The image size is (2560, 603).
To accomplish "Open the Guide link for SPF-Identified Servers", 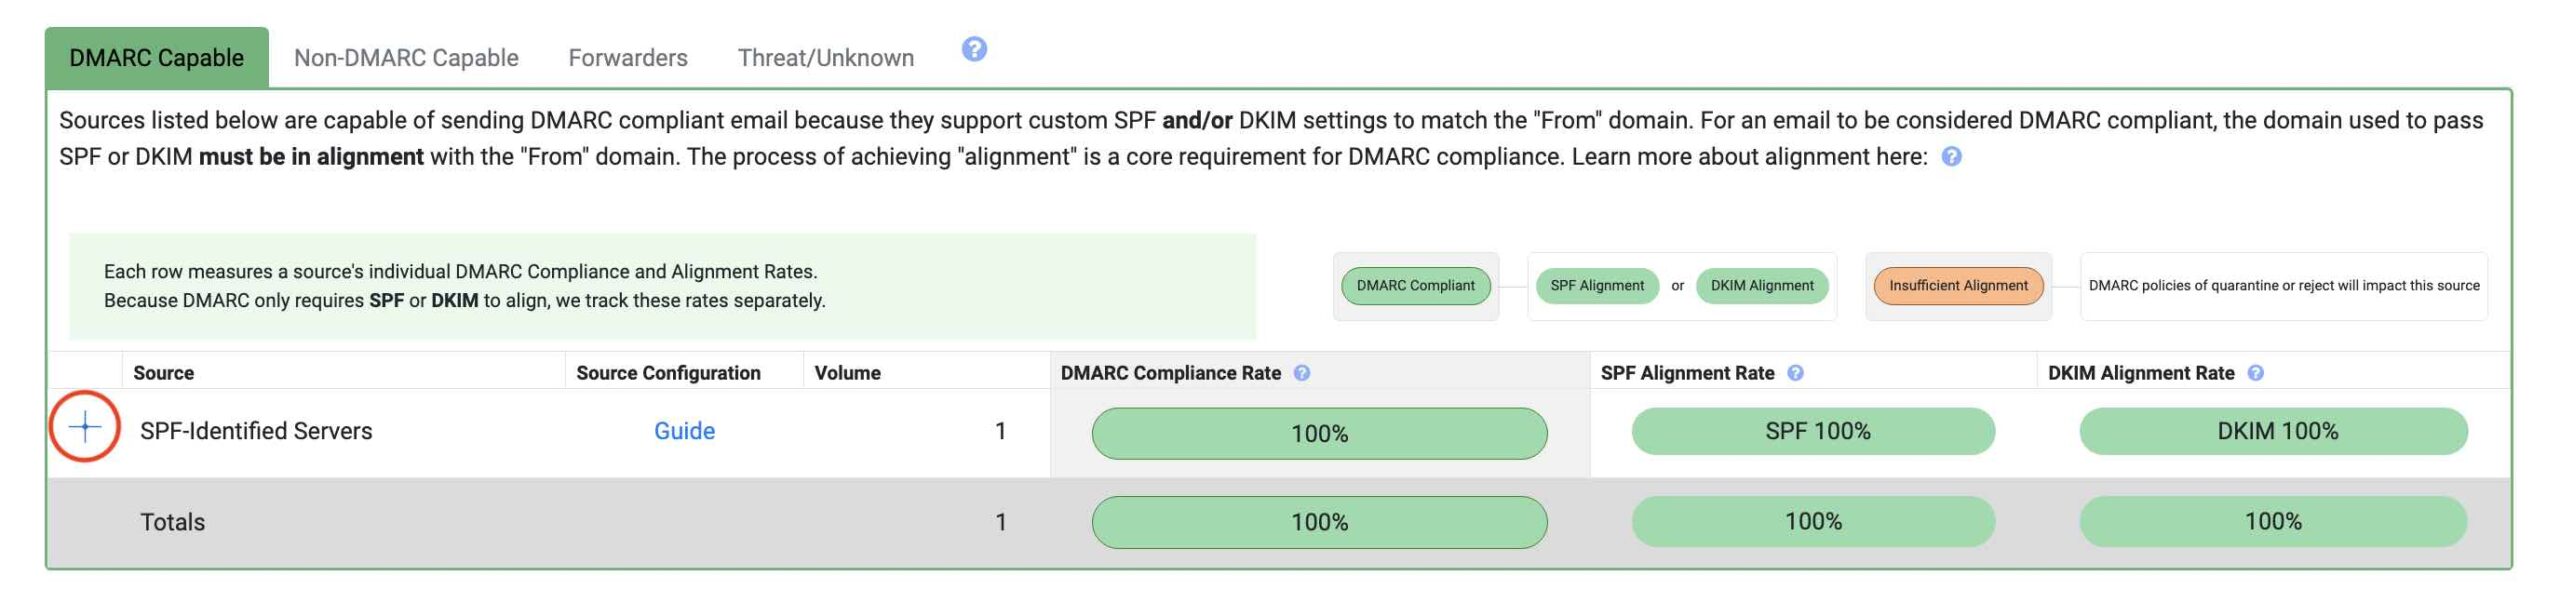I will tap(684, 431).
